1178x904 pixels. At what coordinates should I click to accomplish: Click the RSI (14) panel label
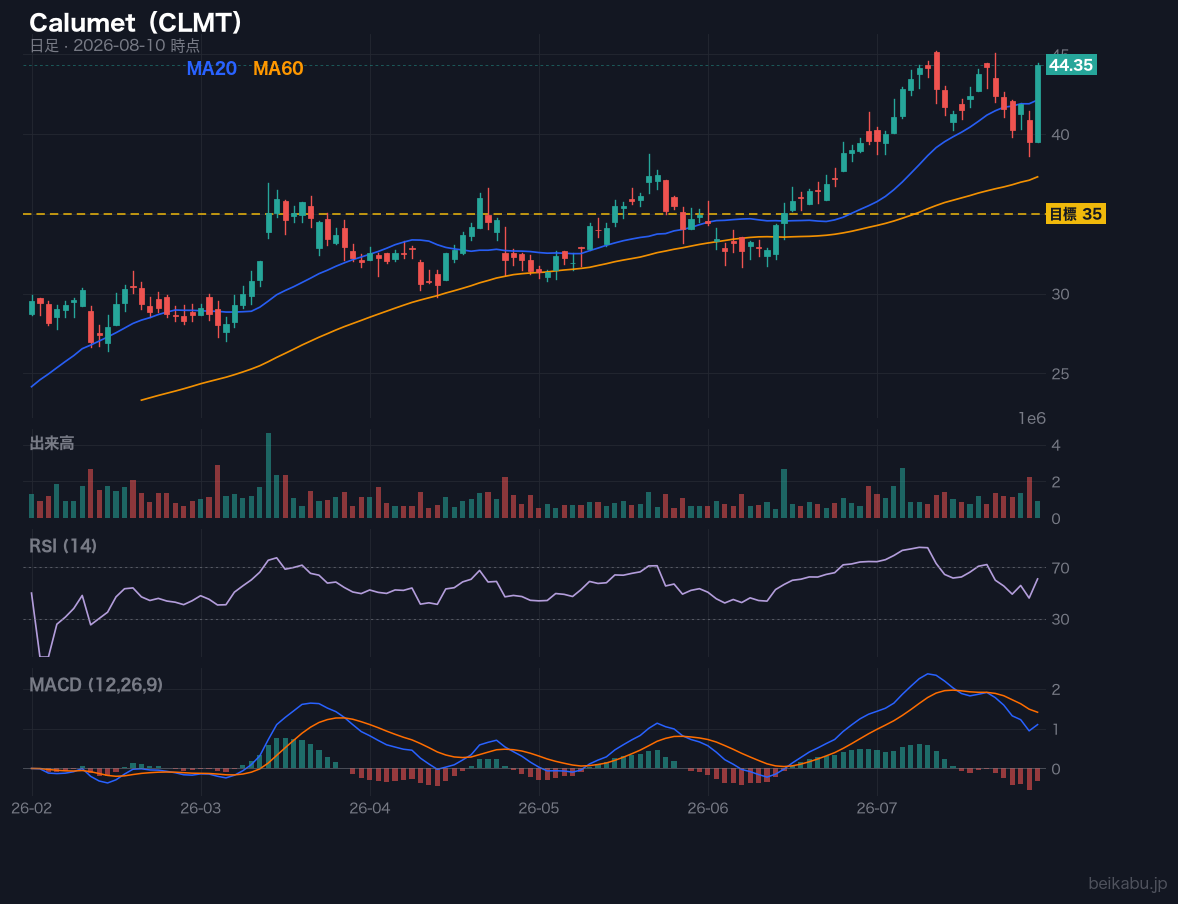click(63, 546)
